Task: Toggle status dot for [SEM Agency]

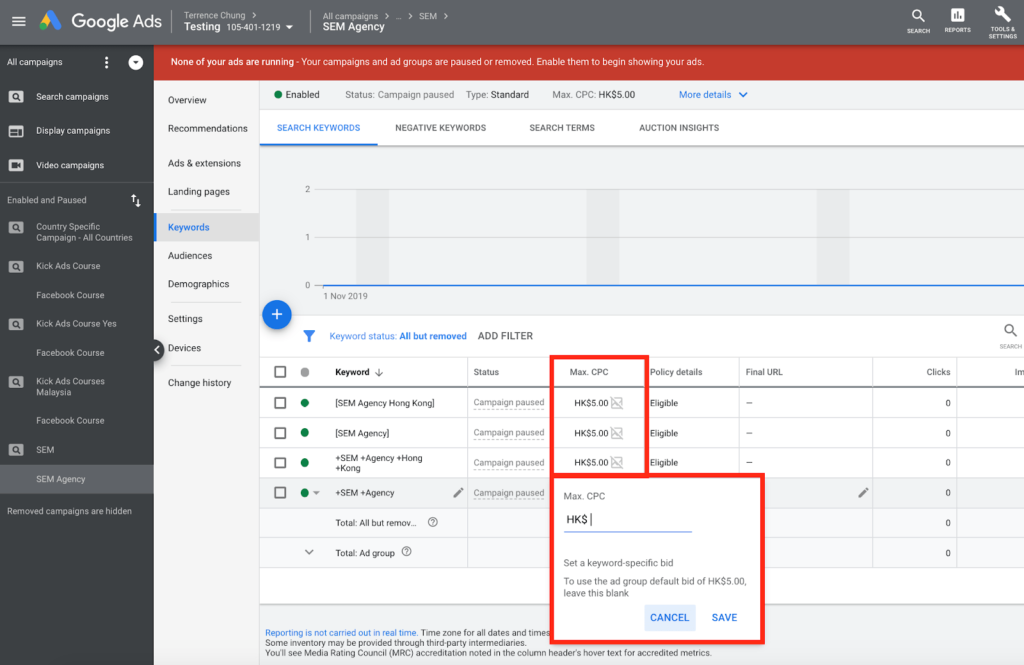Action: [304, 432]
